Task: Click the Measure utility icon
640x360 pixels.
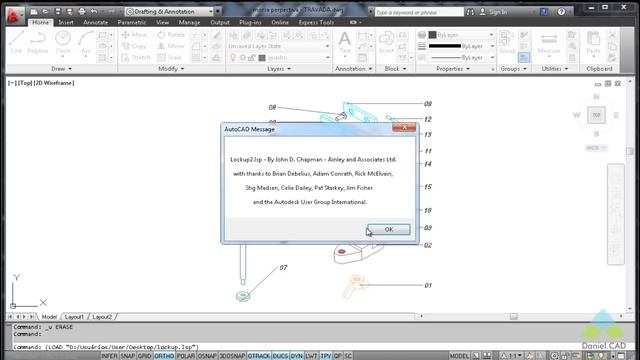Action: tap(549, 42)
